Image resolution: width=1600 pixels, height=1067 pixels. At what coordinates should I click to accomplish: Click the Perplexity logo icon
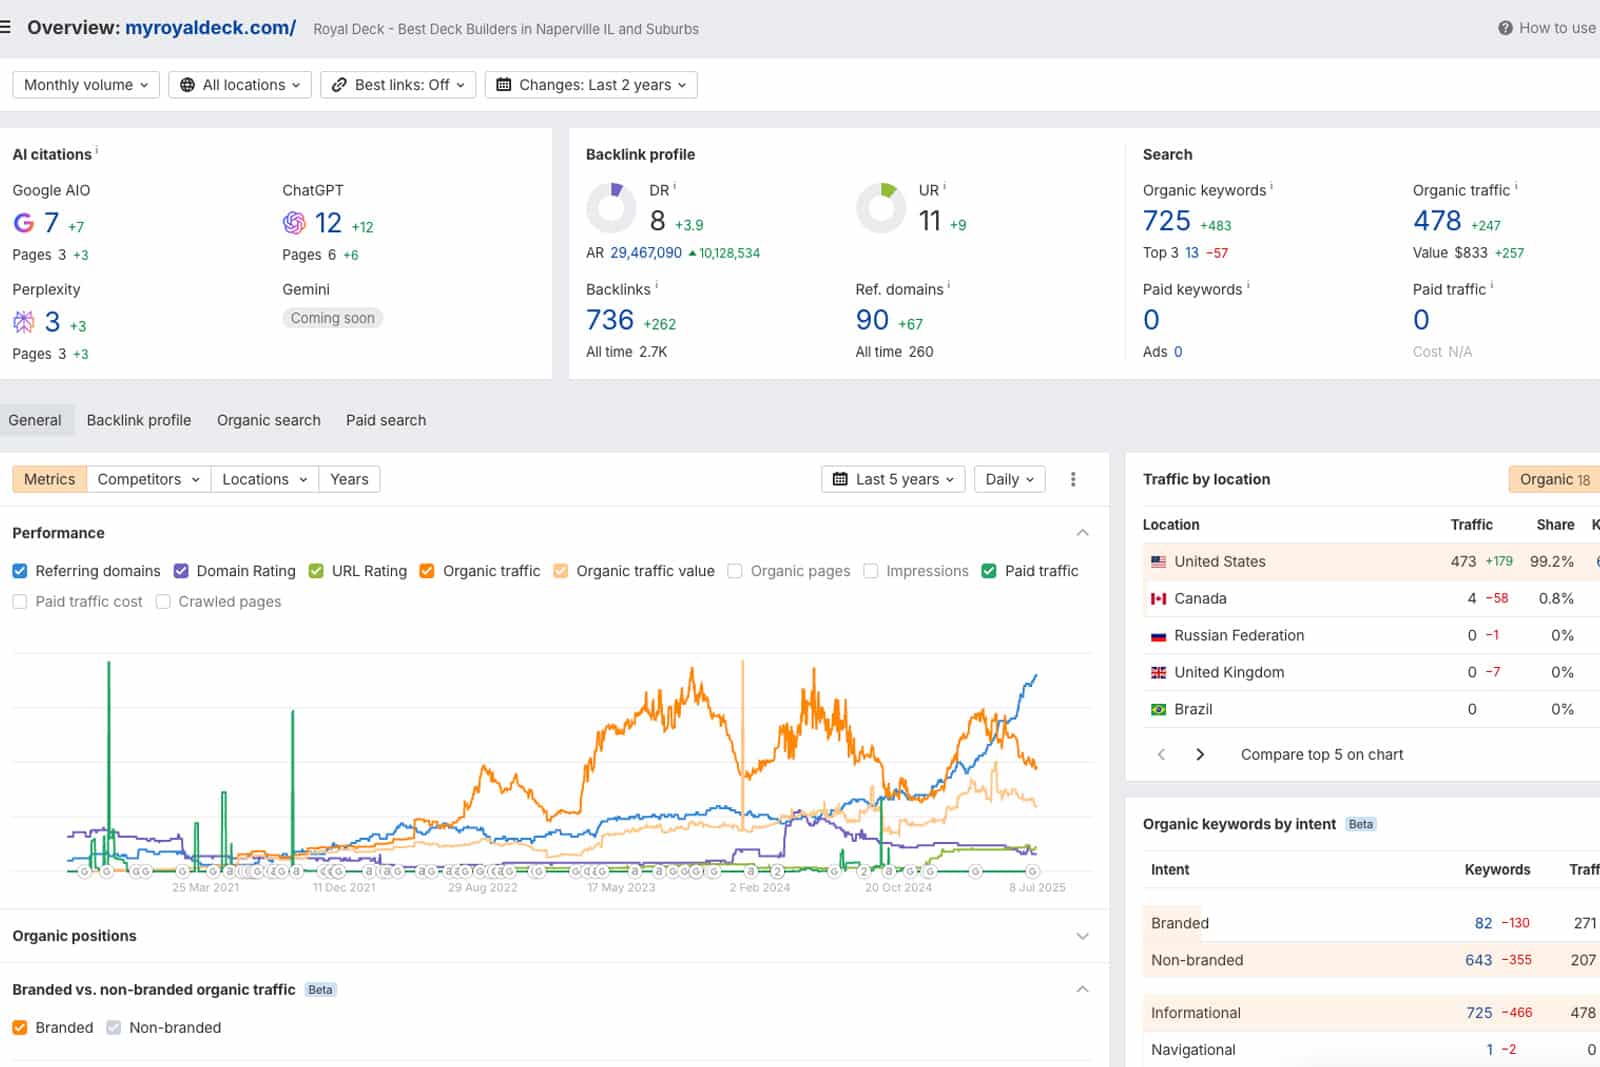coord(24,322)
